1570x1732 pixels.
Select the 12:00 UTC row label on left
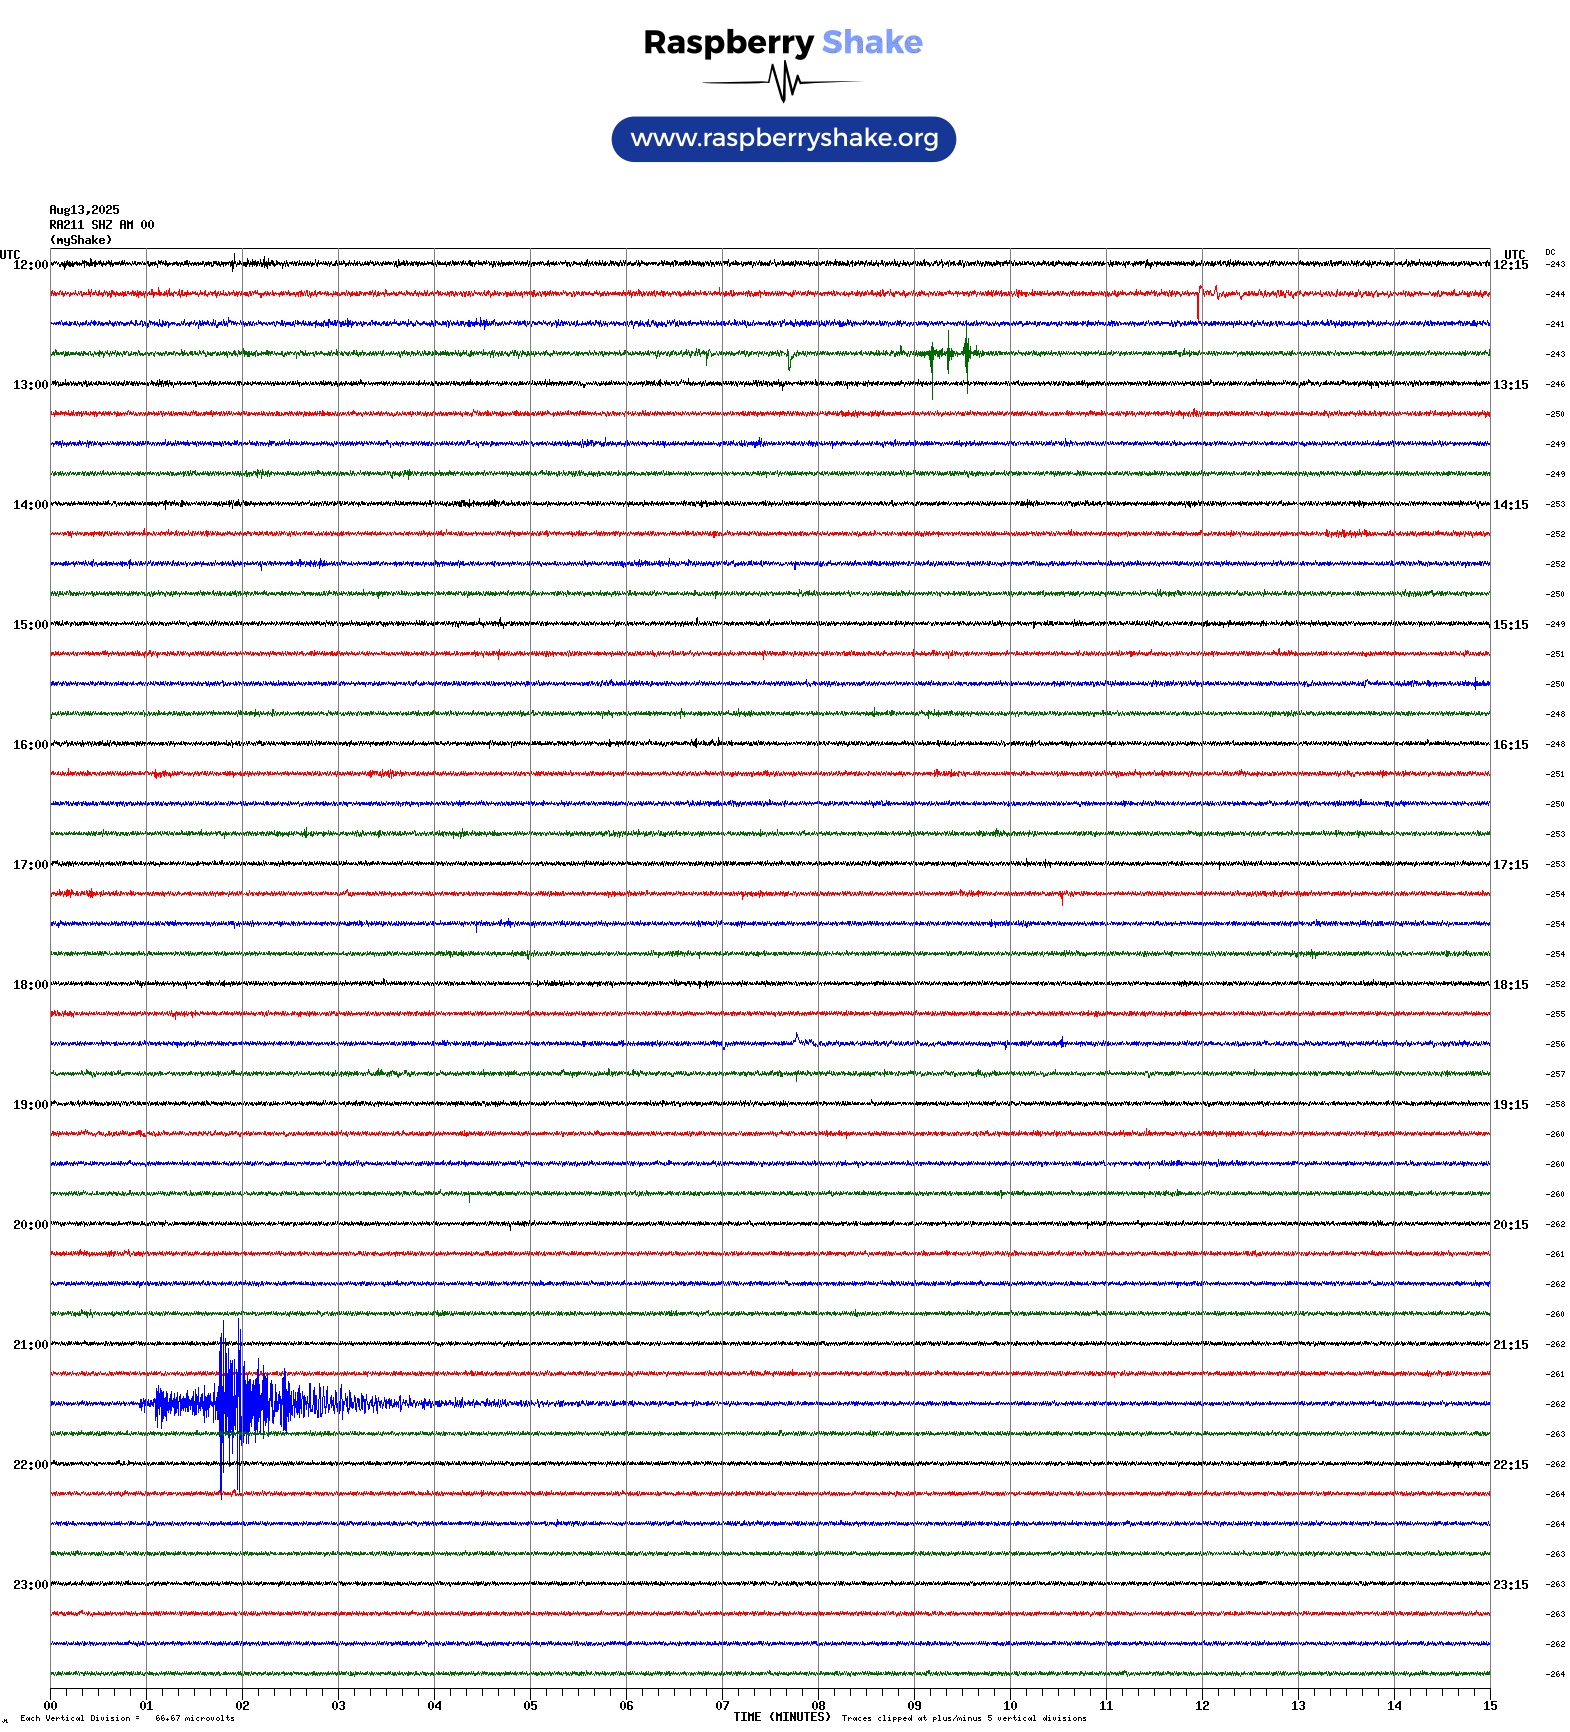pyautogui.click(x=30, y=265)
